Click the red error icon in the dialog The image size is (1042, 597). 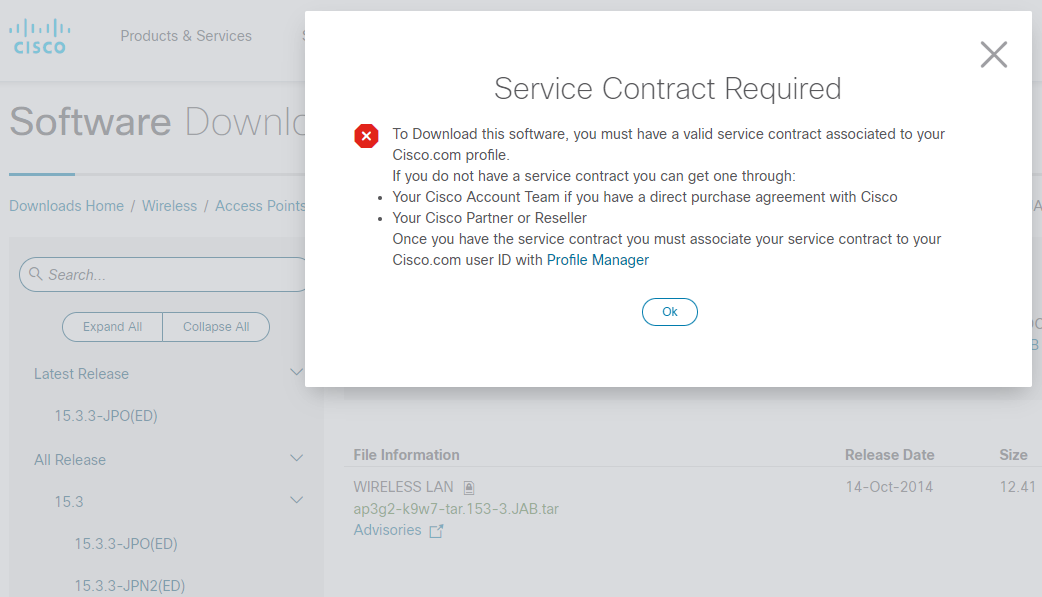click(x=366, y=135)
